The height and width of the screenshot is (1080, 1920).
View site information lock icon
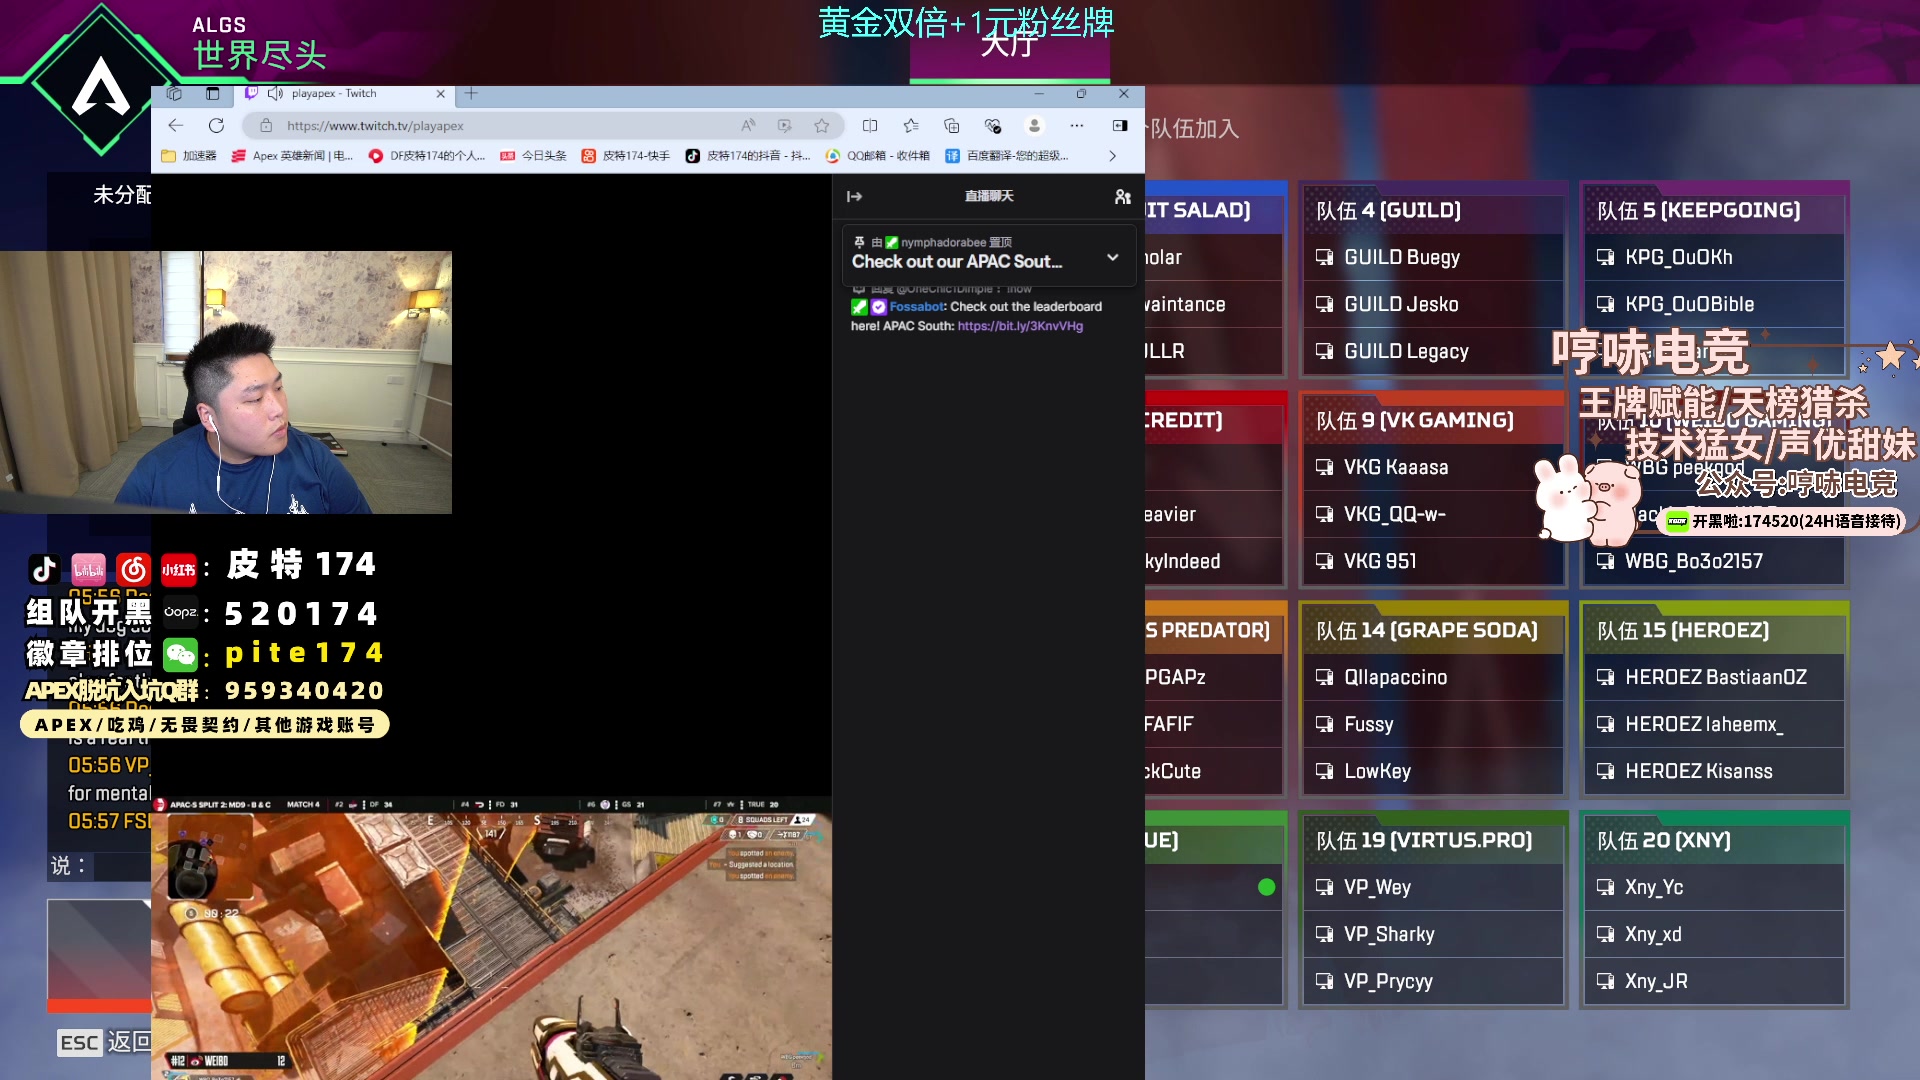point(266,125)
